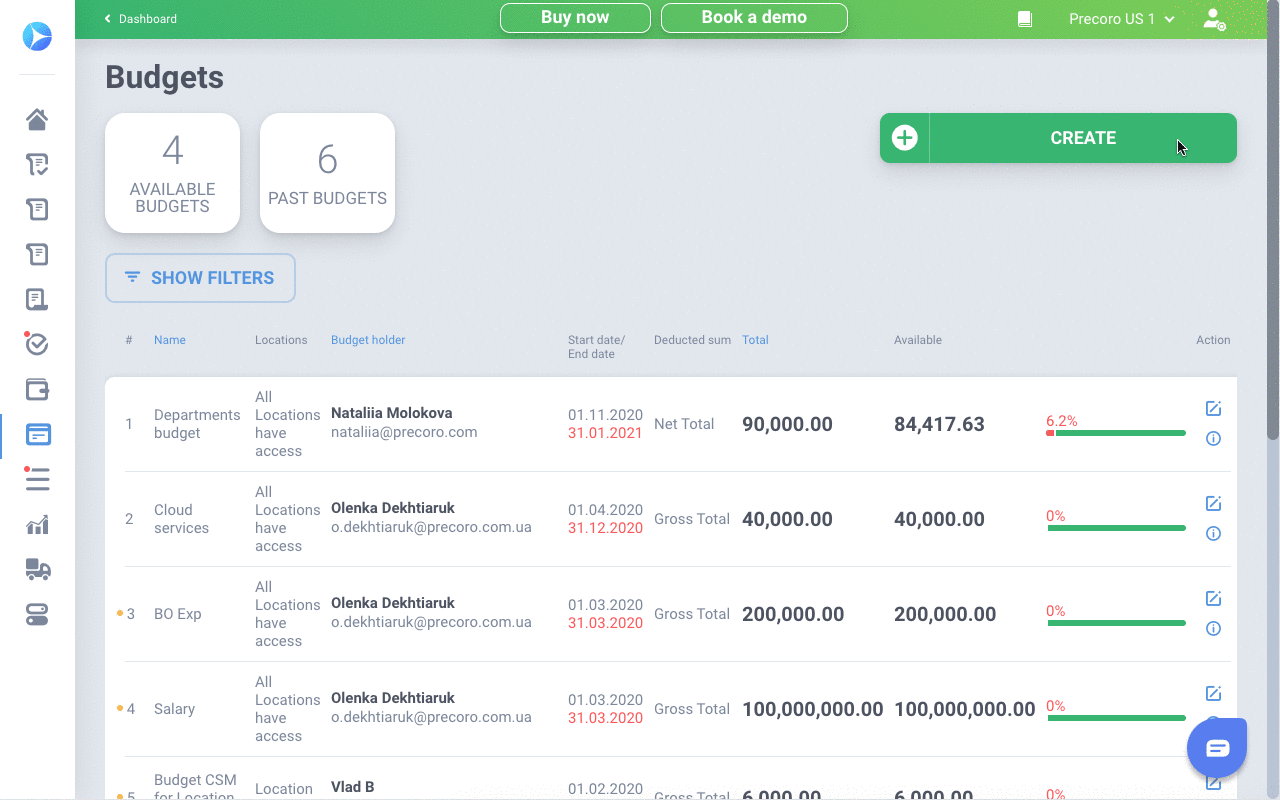This screenshot has height=800, width=1280.
Task: Edit the BO Exp budget
Action: [1213, 598]
